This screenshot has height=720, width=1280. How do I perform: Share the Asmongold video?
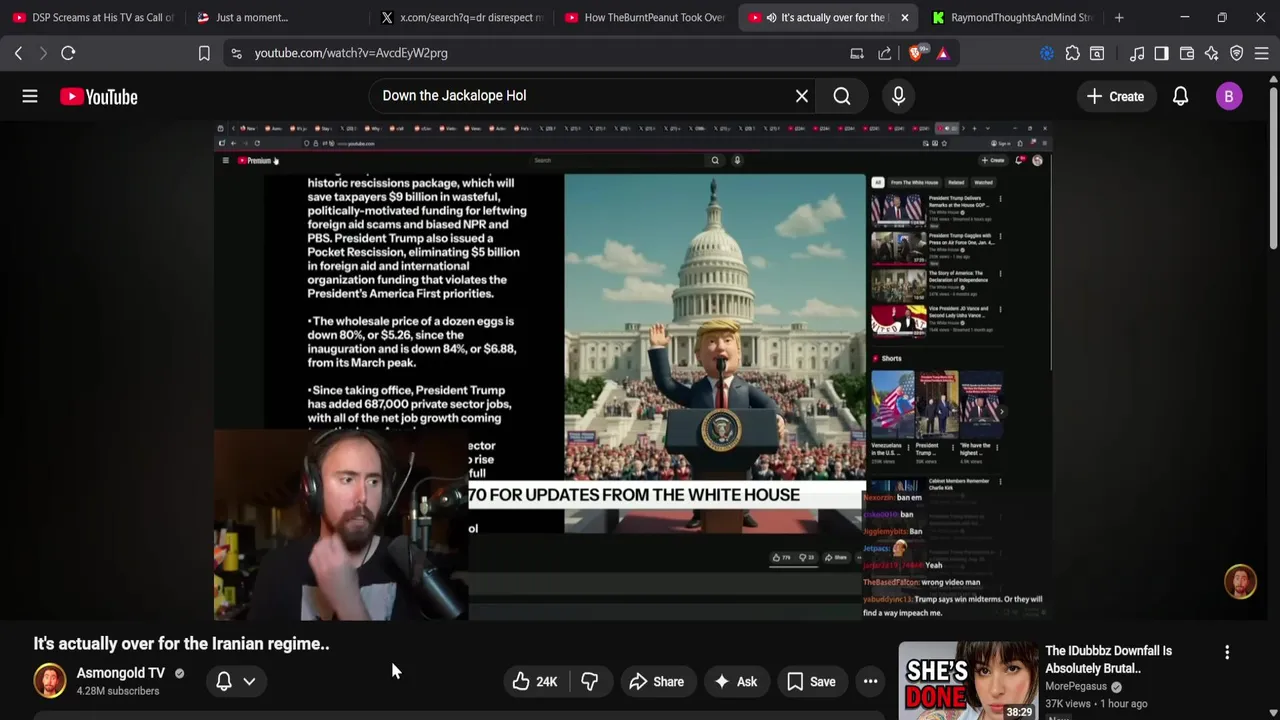[656, 682]
